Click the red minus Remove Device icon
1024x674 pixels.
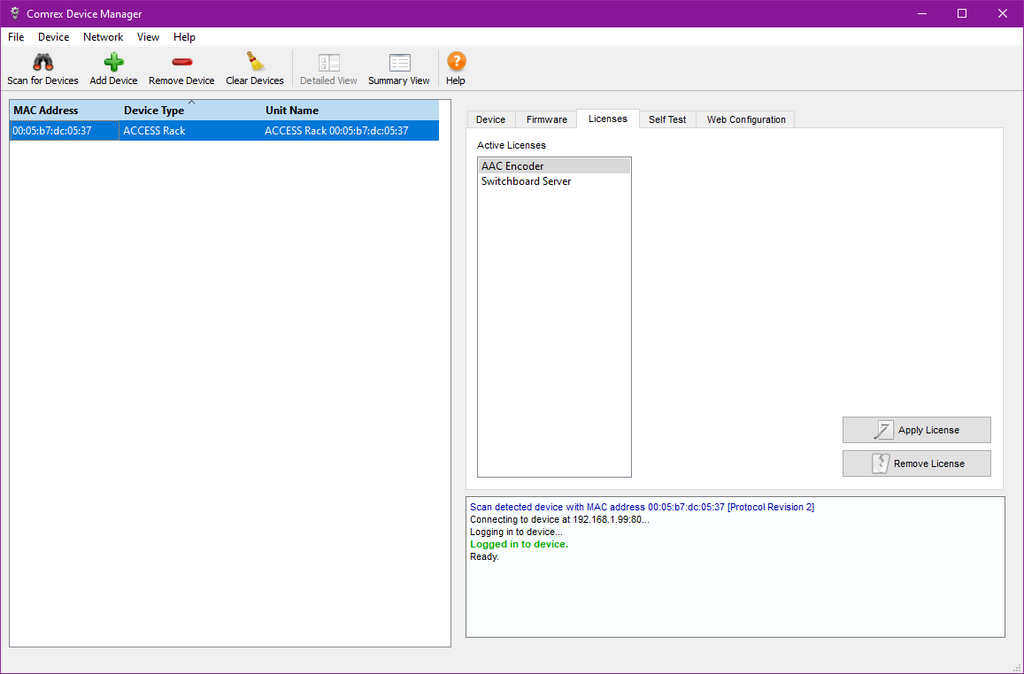pyautogui.click(x=181, y=63)
